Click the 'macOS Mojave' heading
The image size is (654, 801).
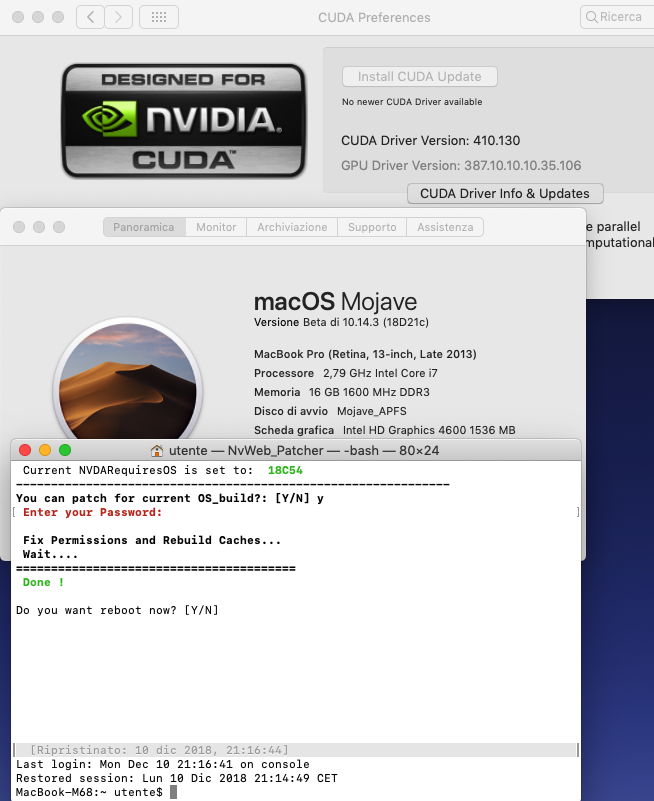[335, 301]
